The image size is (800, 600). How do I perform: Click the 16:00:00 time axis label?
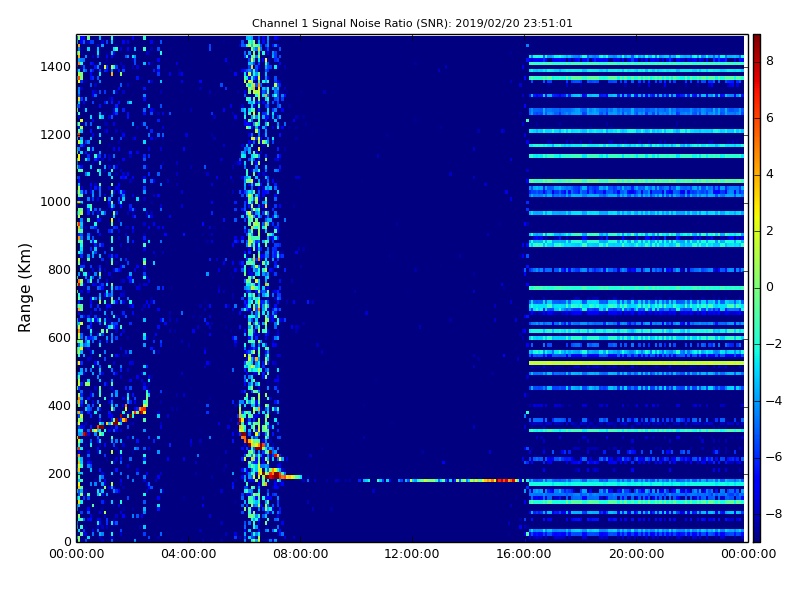point(524,554)
